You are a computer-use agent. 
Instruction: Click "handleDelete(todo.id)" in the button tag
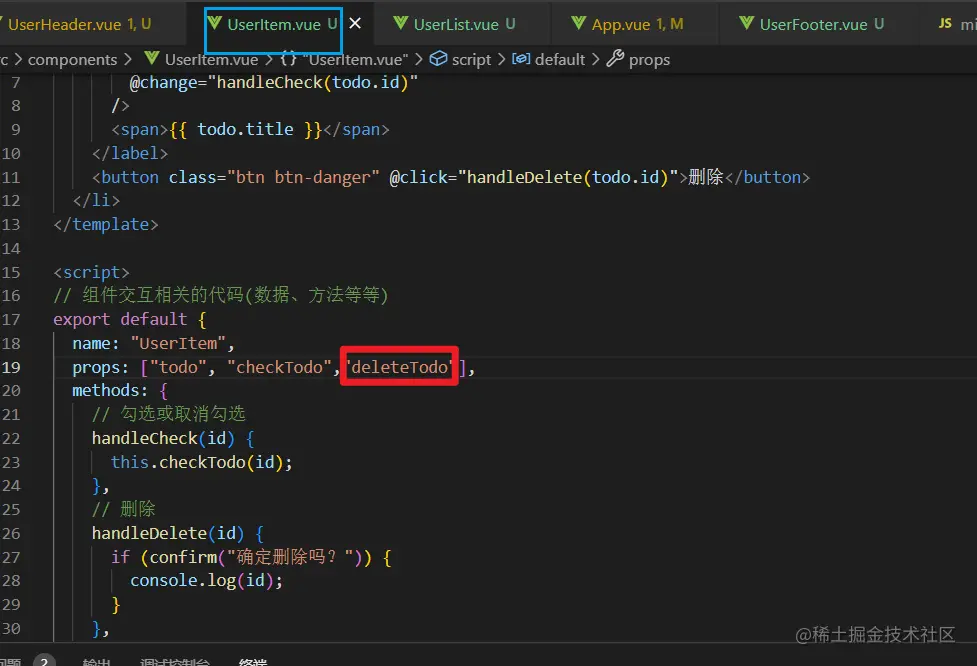click(568, 178)
